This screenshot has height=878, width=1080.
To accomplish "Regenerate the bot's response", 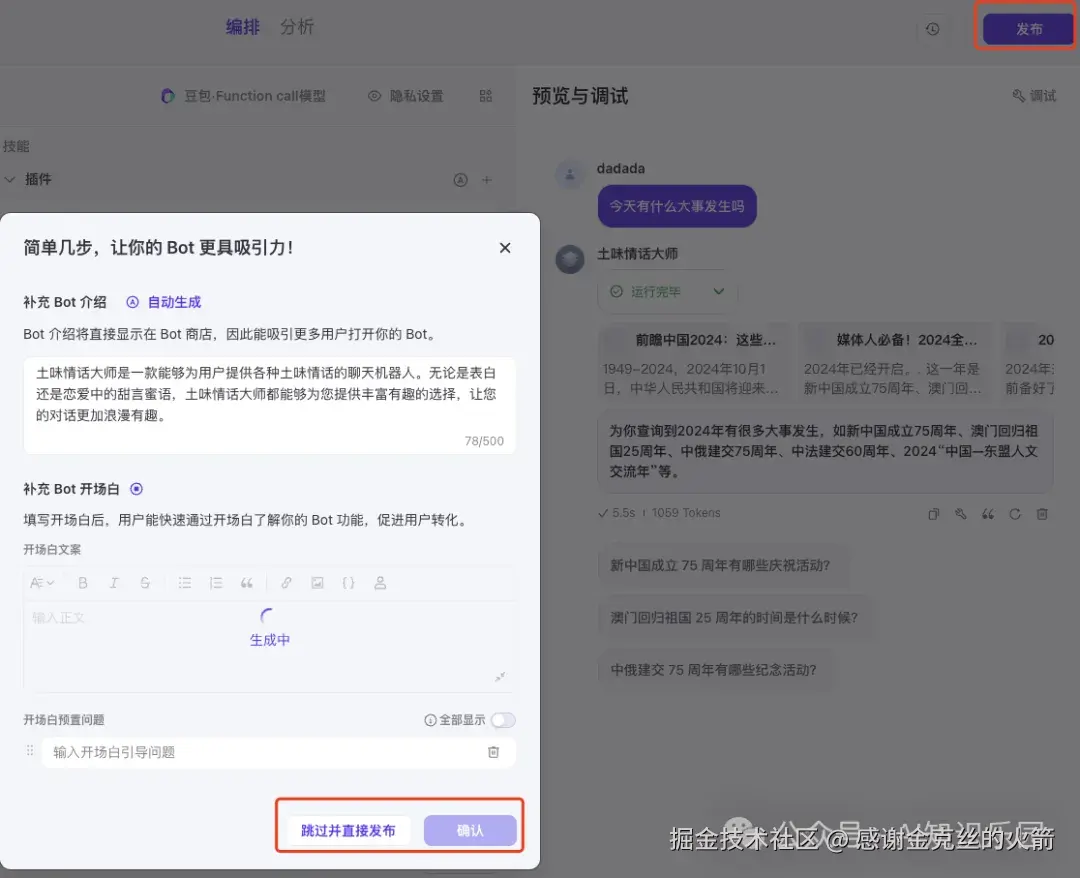I will point(1015,514).
